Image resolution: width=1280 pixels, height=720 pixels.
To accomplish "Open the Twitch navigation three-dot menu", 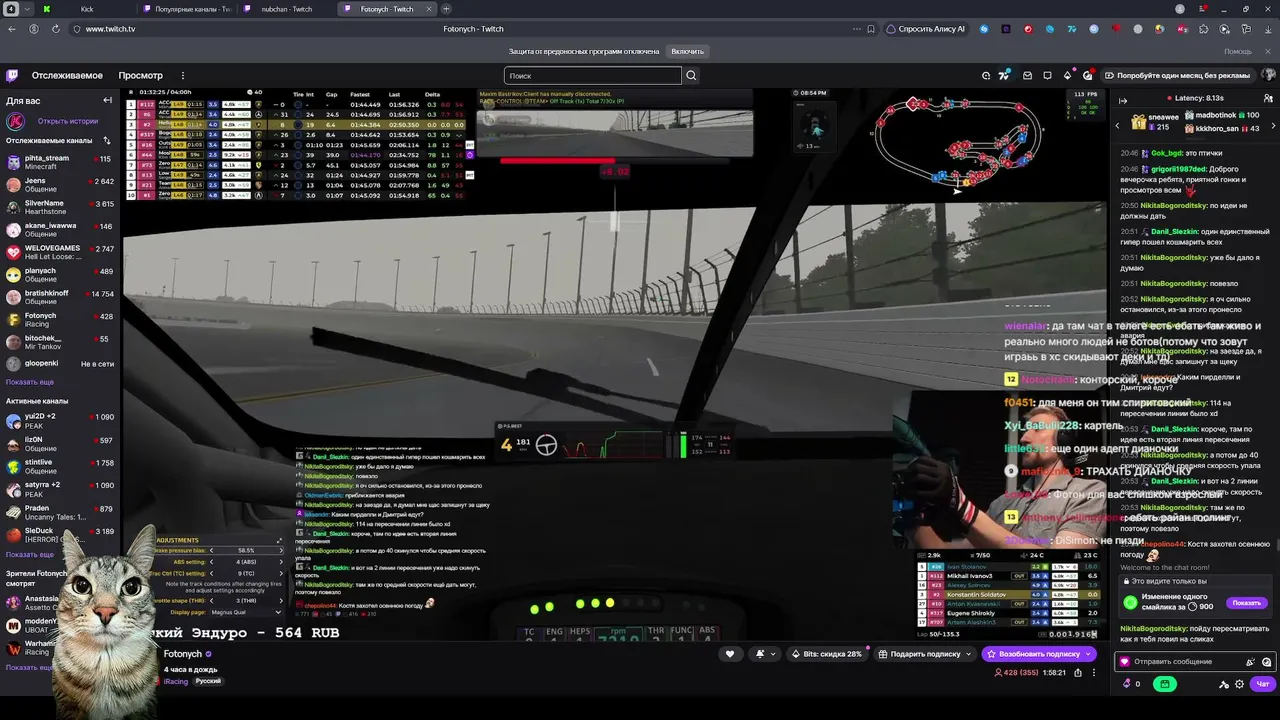I will (x=183, y=75).
